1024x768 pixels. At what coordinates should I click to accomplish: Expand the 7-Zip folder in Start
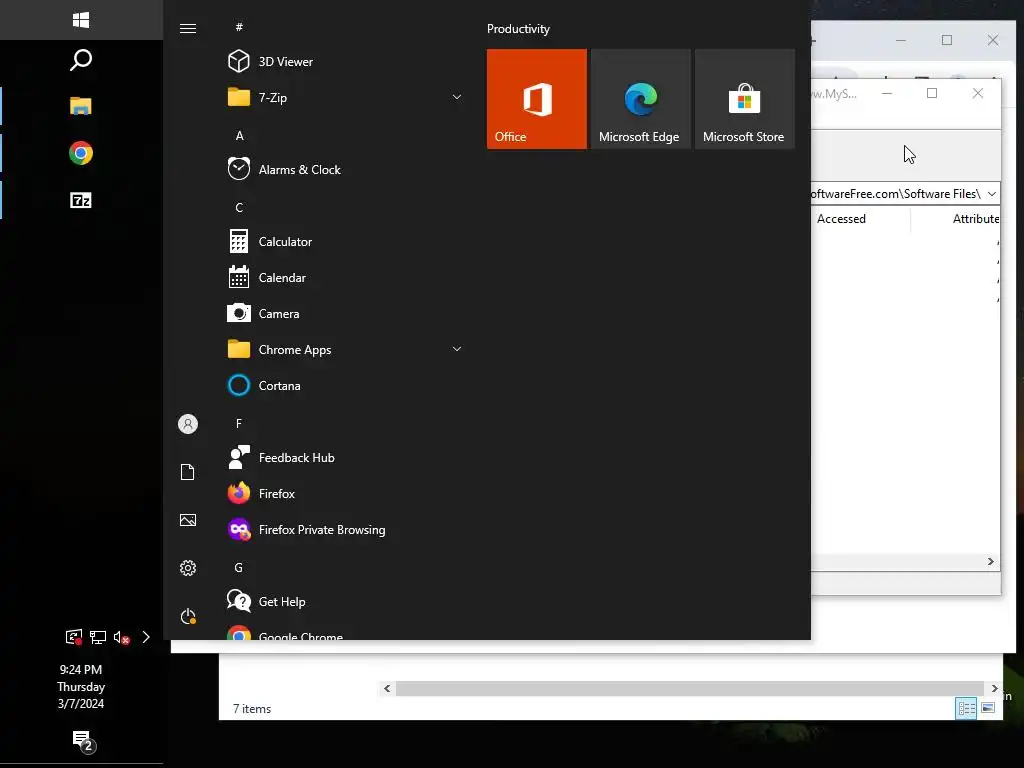(344, 97)
